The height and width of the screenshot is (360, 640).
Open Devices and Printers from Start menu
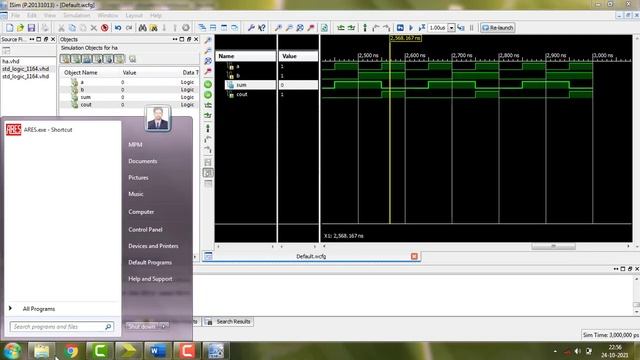point(153,246)
